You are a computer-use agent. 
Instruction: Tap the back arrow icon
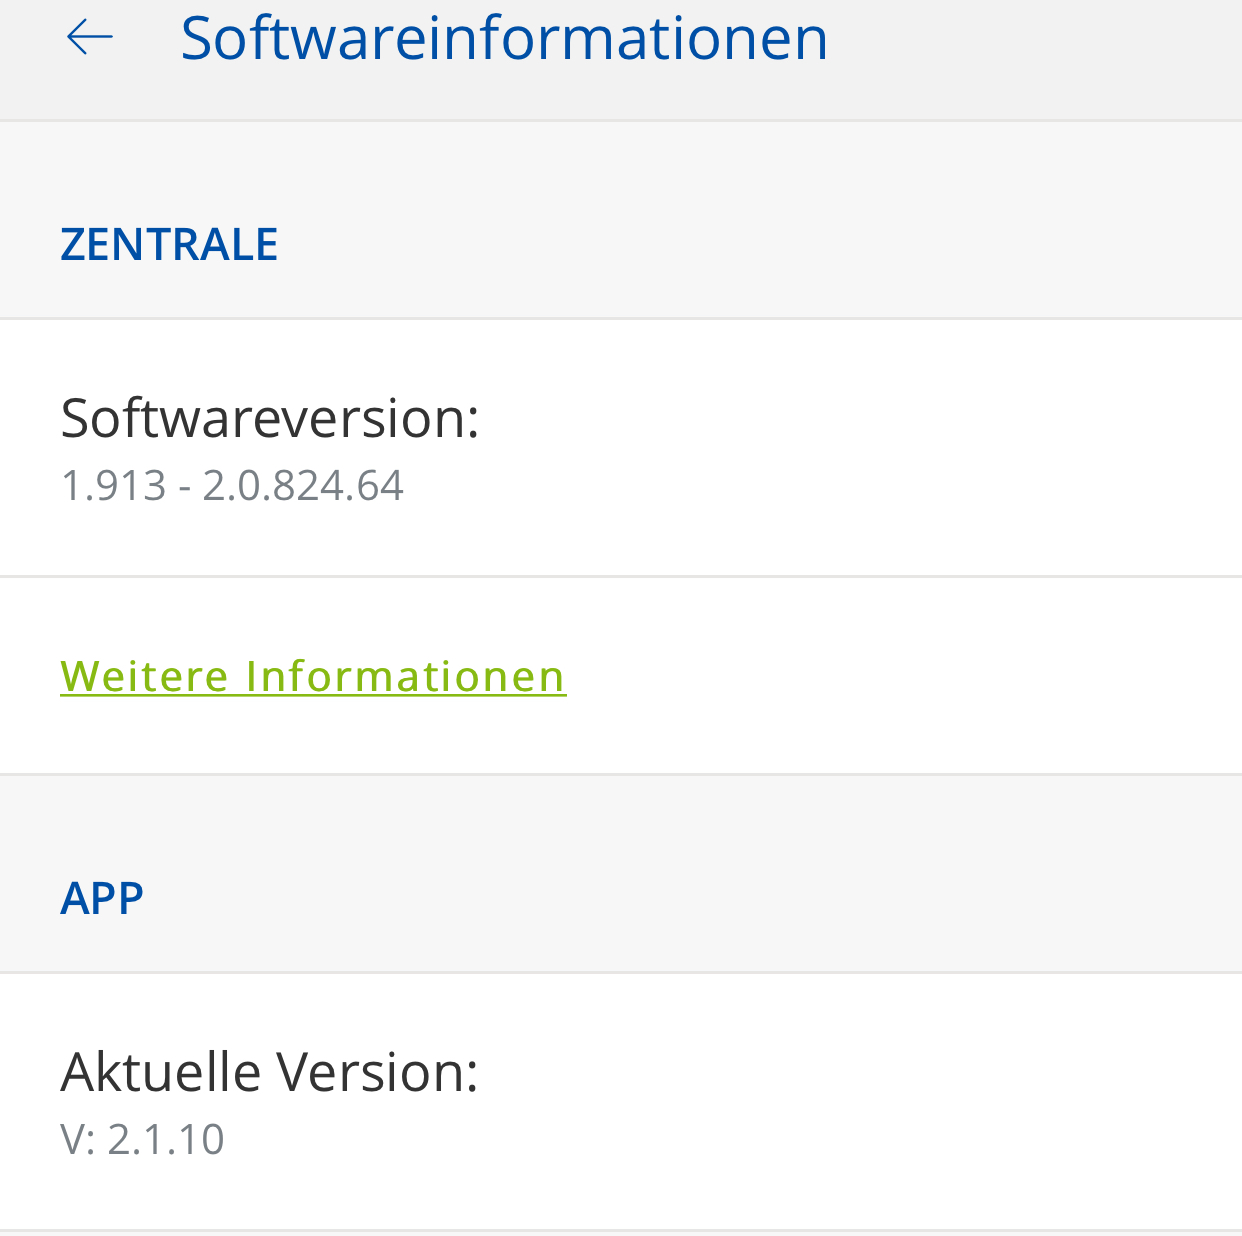click(x=89, y=38)
